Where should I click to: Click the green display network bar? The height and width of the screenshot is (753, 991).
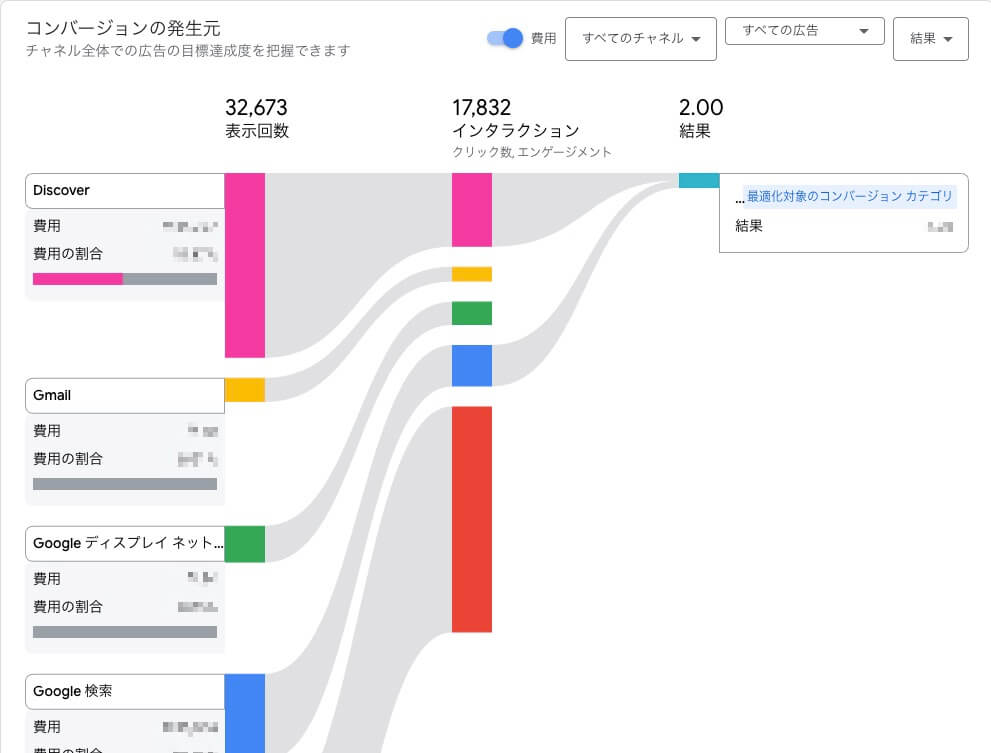coord(245,544)
